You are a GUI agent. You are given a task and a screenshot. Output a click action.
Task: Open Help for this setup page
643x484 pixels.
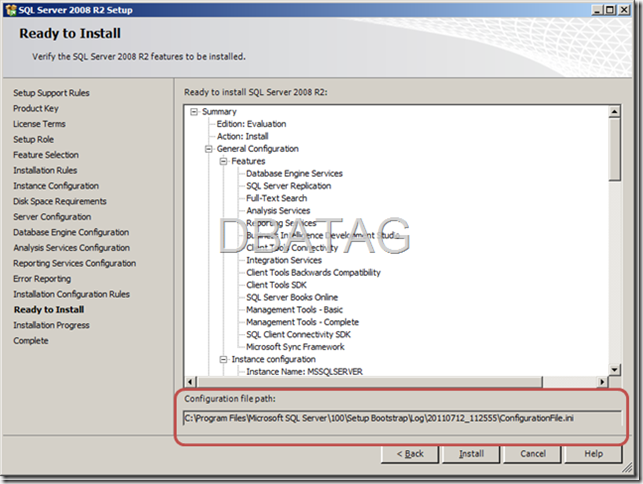pos(593,454)
